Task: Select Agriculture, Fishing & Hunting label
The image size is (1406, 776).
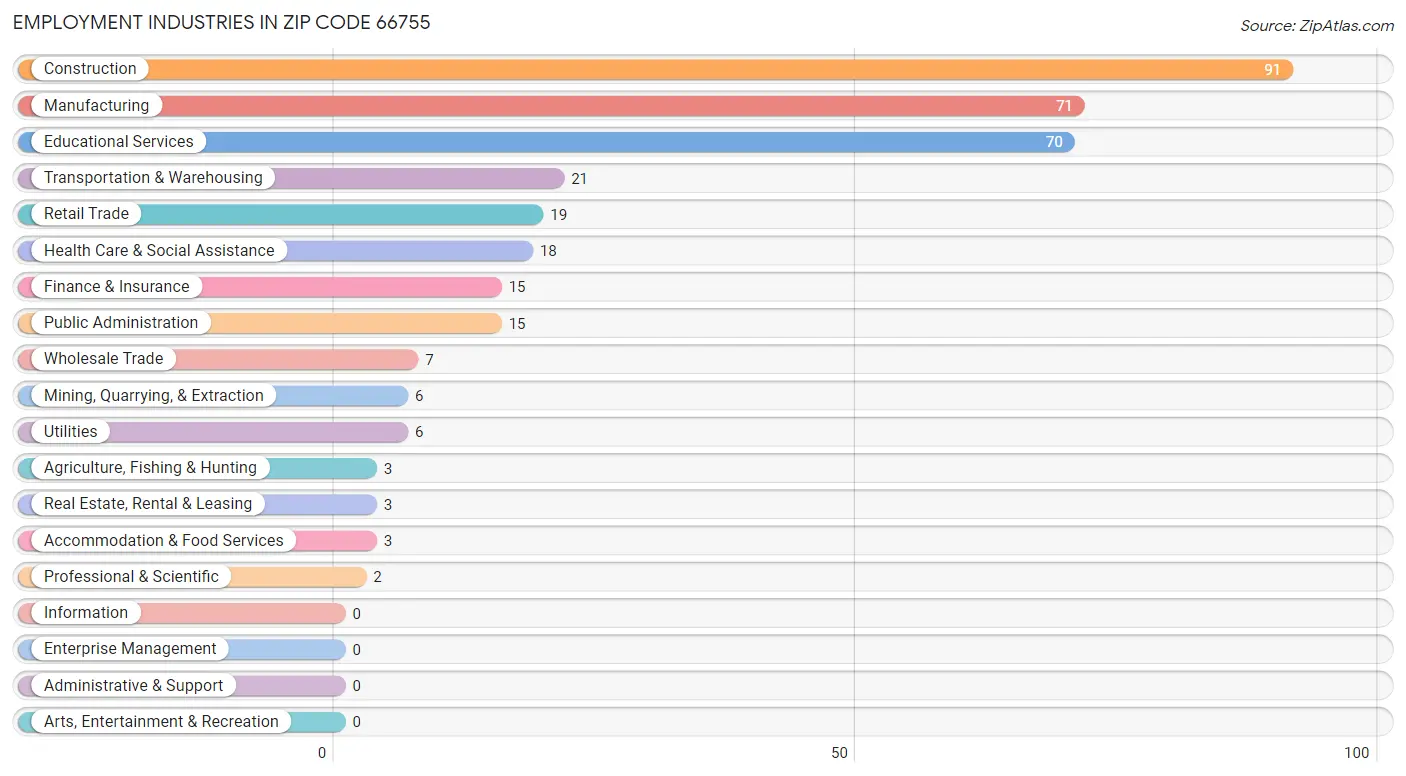Action: click(150, 467)
